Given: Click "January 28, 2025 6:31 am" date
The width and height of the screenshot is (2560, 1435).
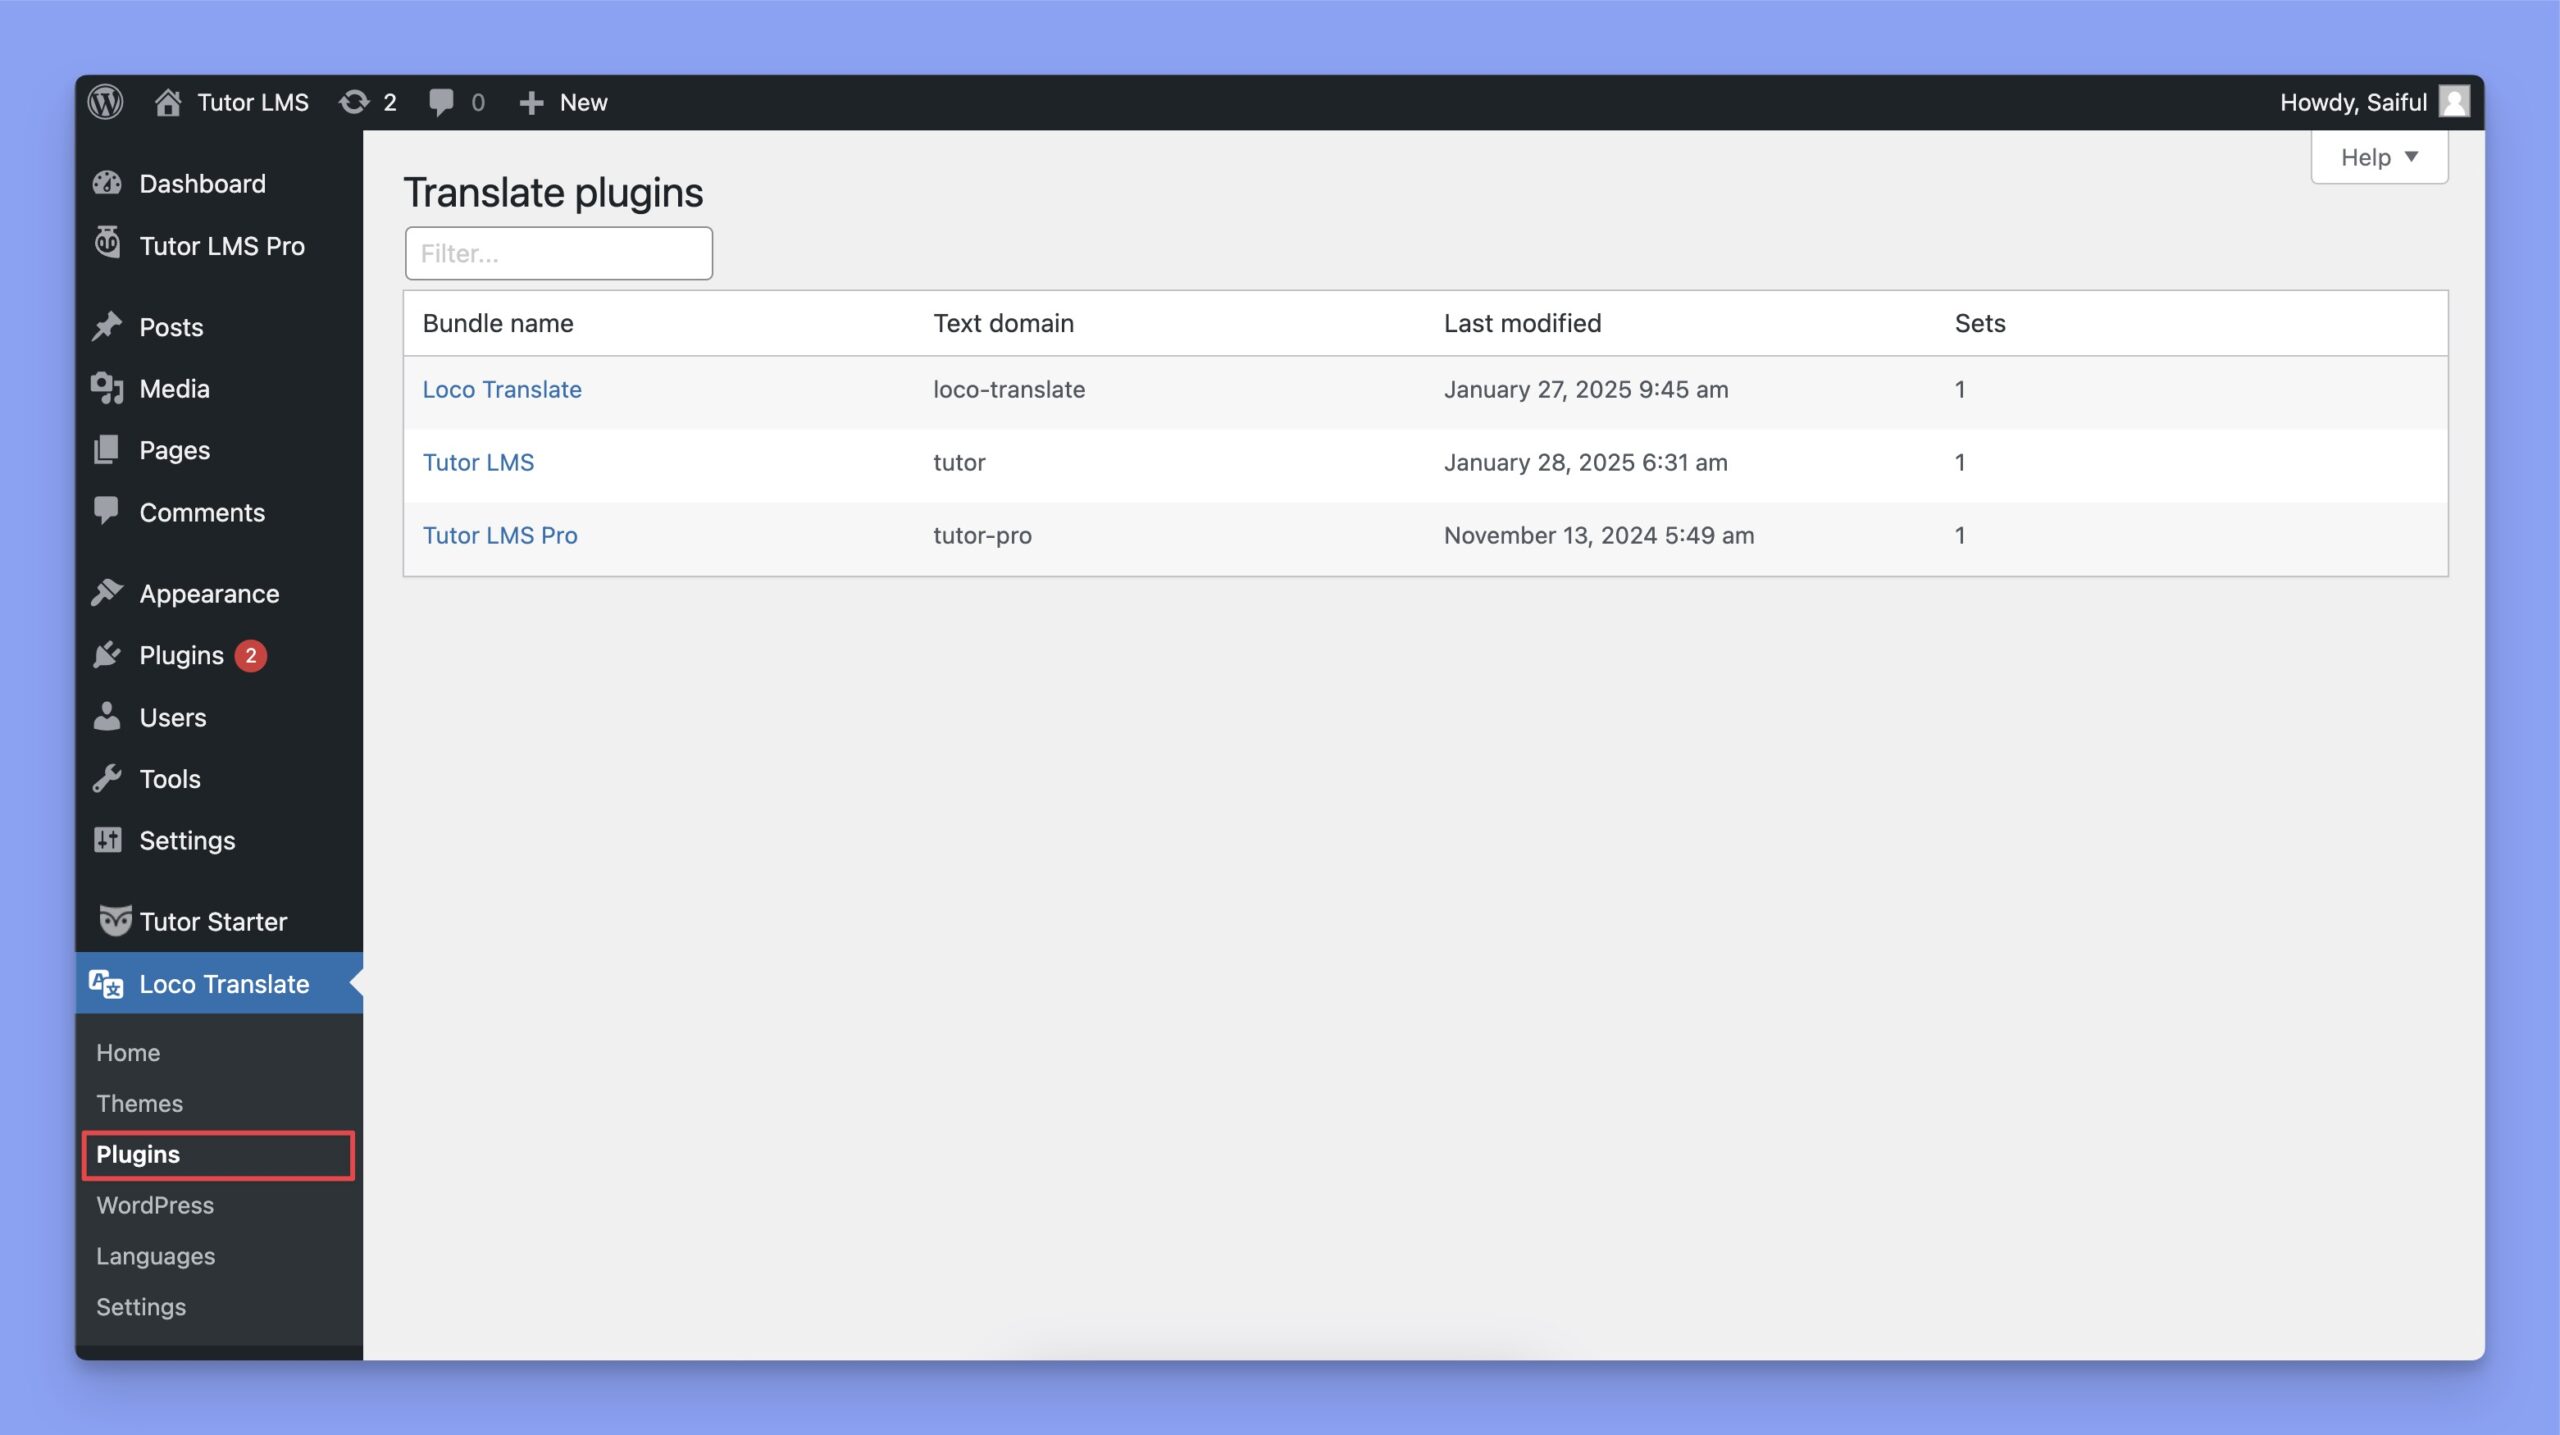Looking at the screenshot, I should click(x=1586, y=462).
